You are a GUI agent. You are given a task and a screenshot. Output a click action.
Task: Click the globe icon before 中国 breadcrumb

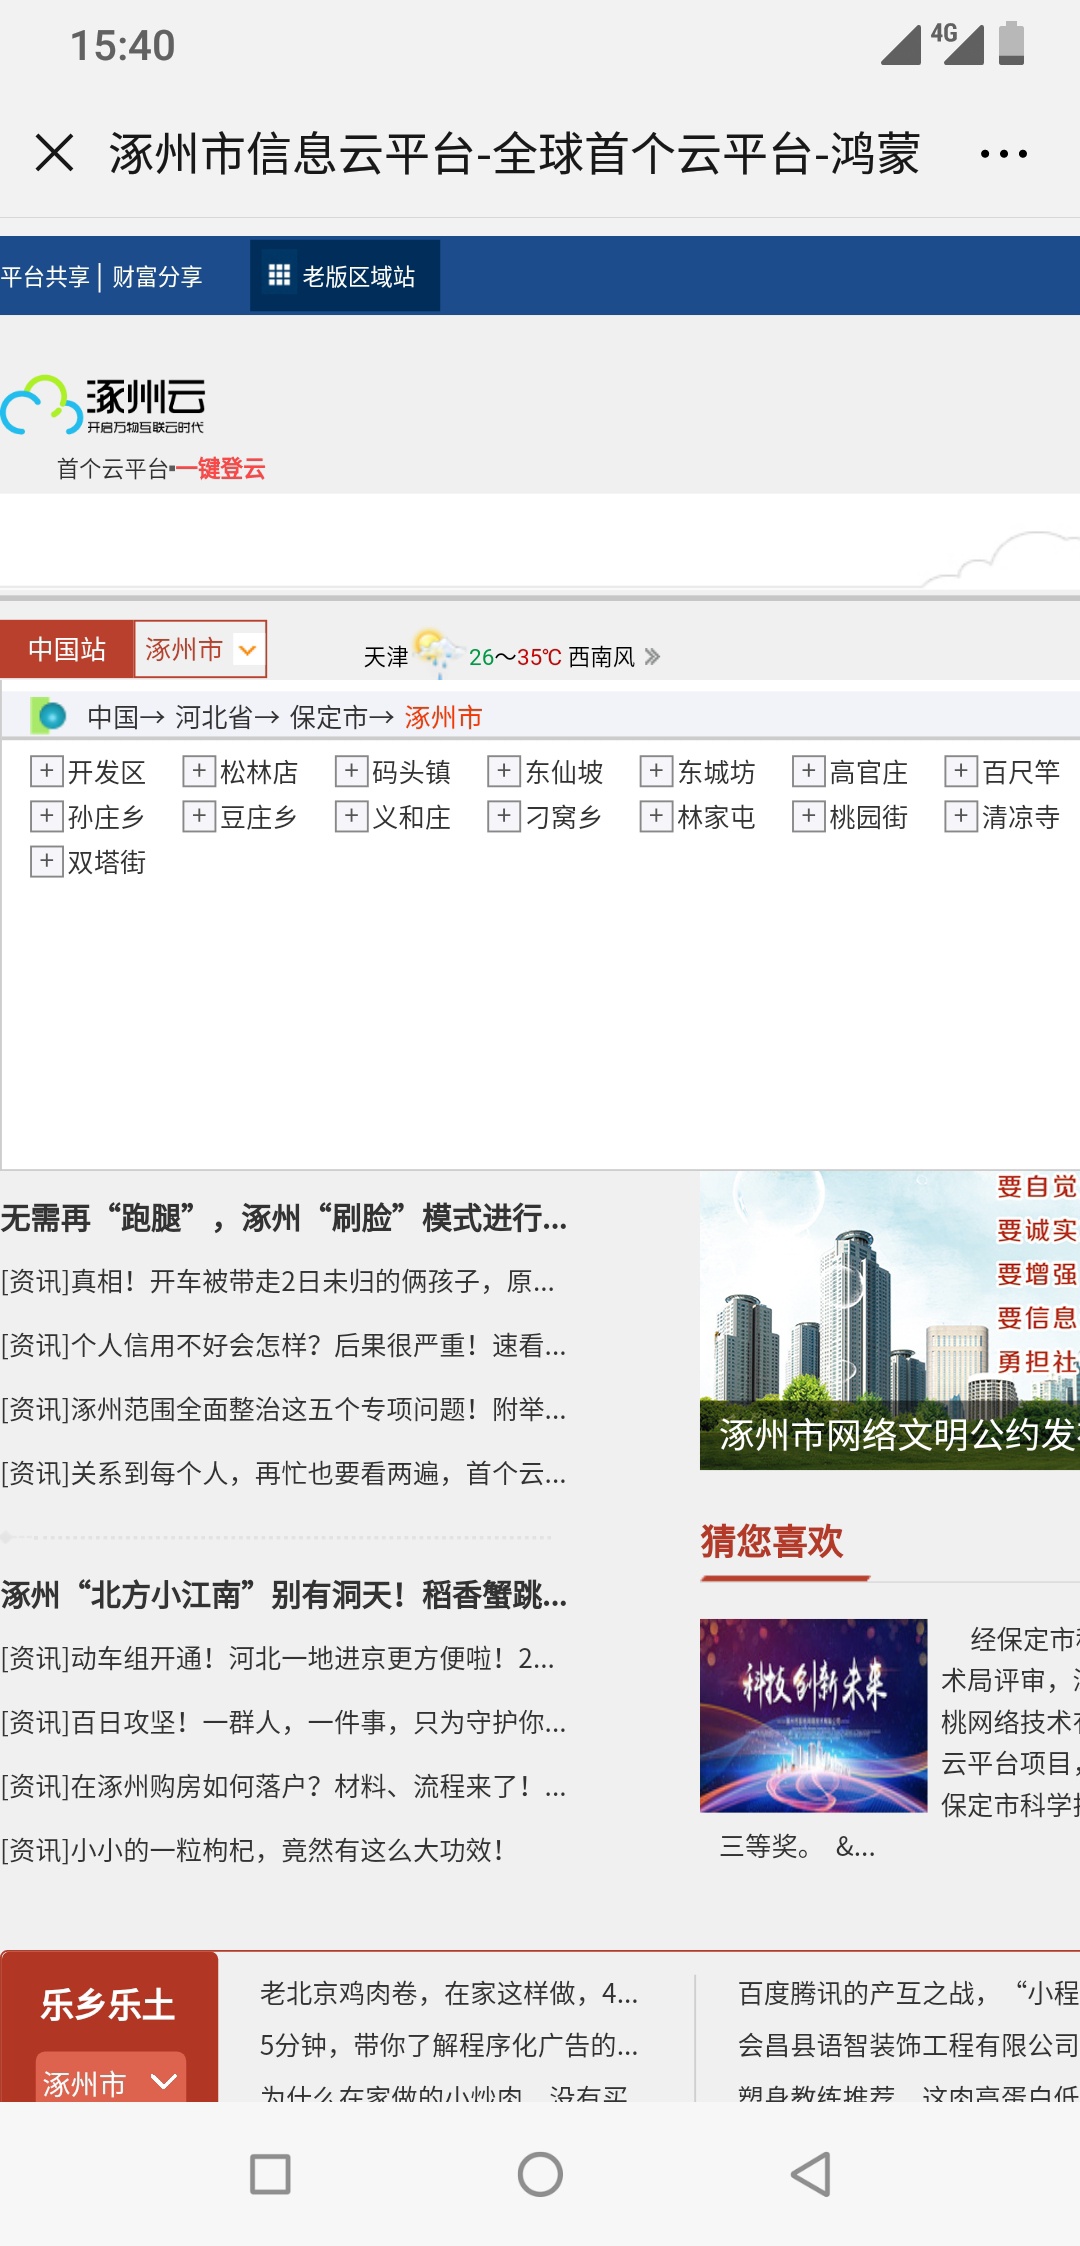click(48, 715)
